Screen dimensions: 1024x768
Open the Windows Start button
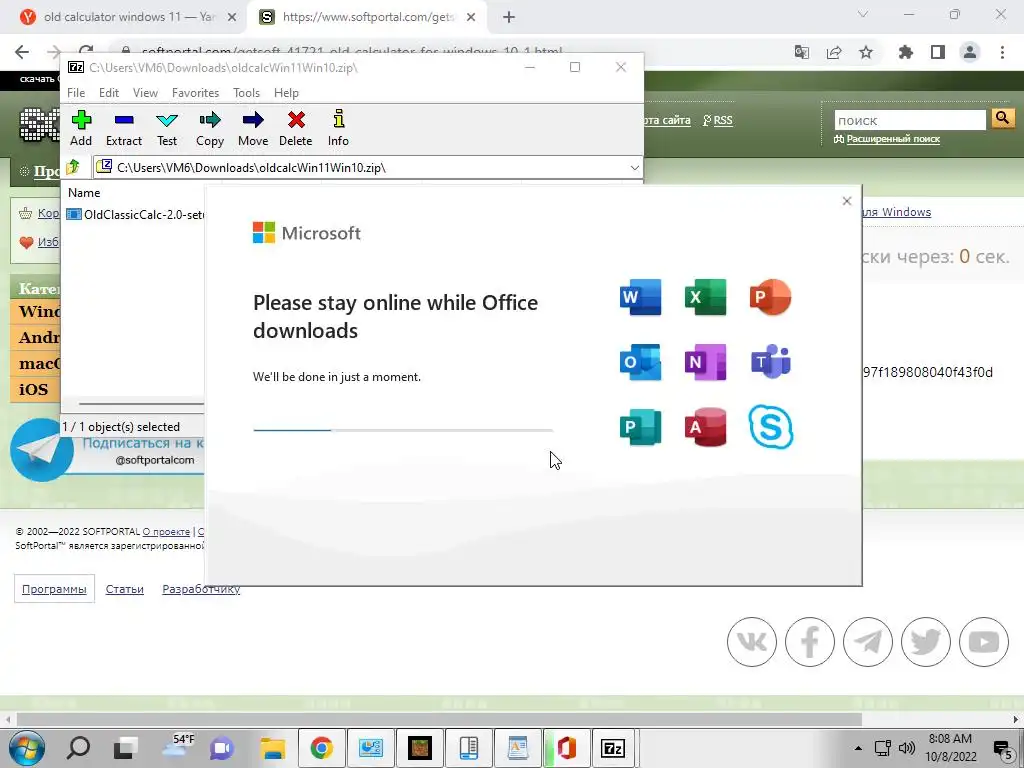[27, 748]
